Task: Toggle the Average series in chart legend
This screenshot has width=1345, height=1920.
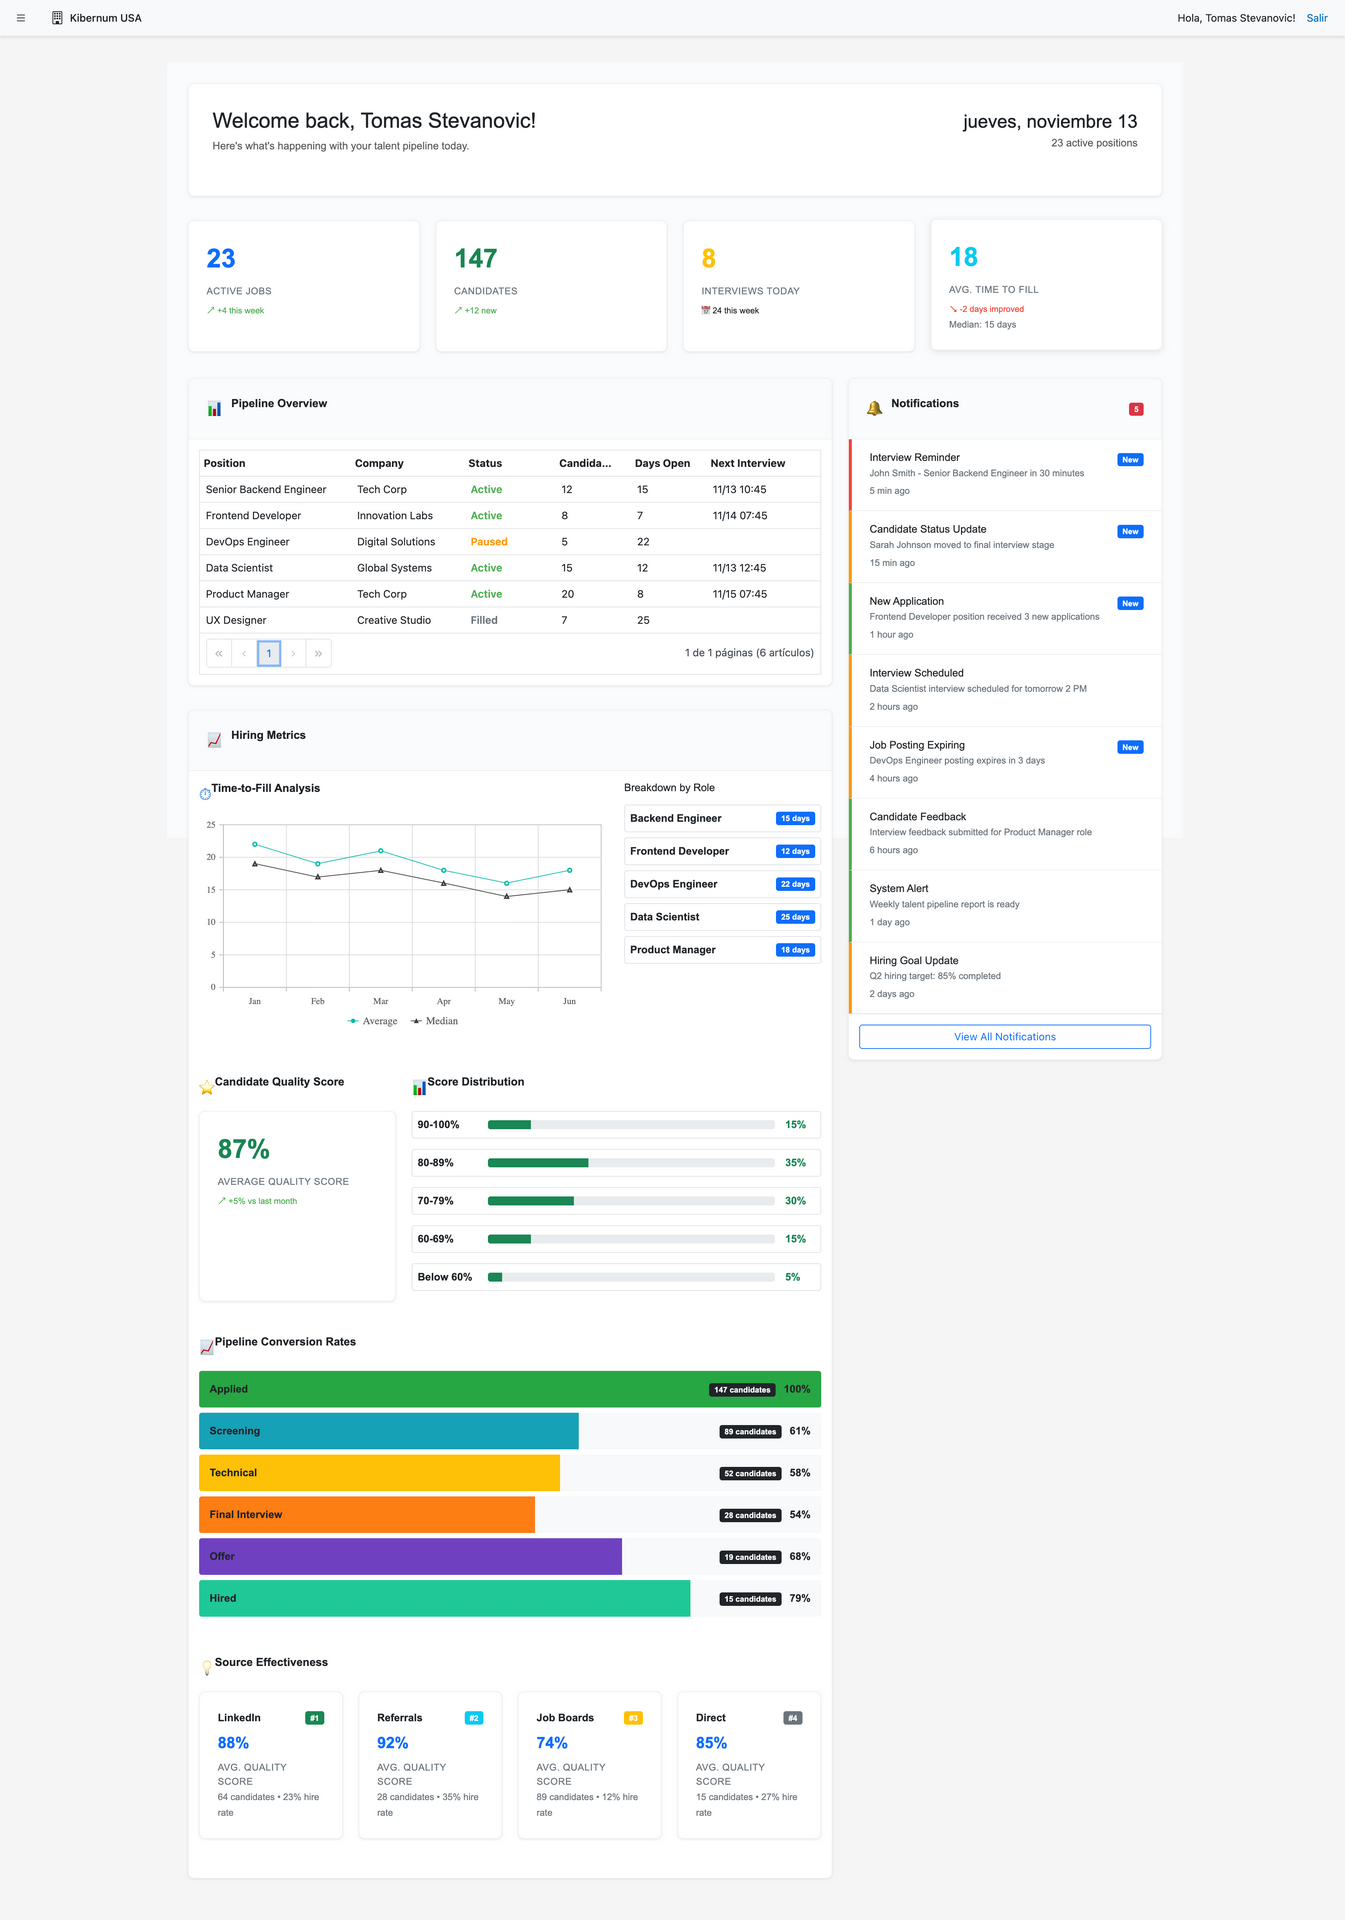Action: [x=372, y=1021]
